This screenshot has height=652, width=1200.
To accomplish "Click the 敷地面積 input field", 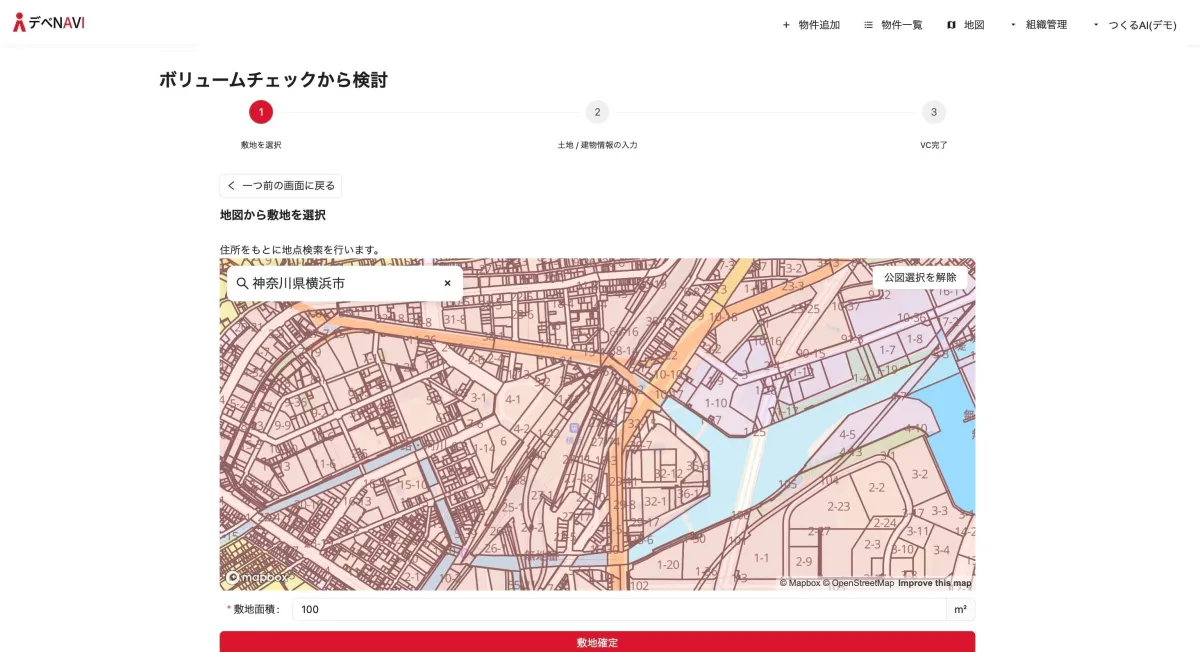I will click(x=618, y=609).
